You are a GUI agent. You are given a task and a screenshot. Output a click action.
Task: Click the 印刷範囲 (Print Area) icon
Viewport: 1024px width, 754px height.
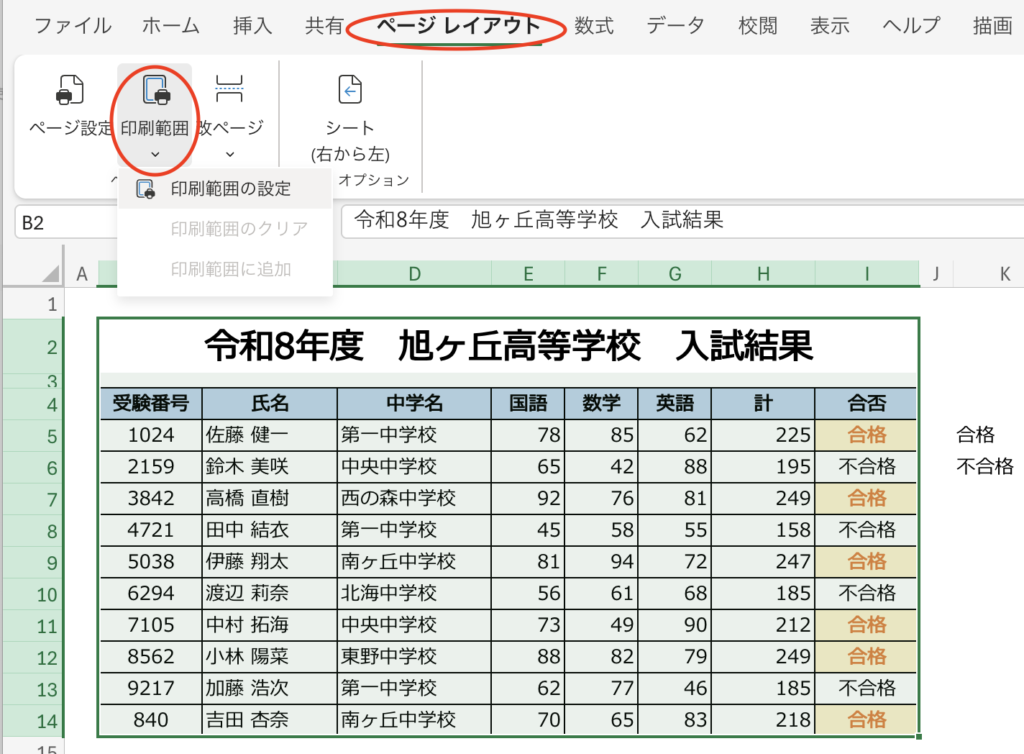(x=154, y=90)
